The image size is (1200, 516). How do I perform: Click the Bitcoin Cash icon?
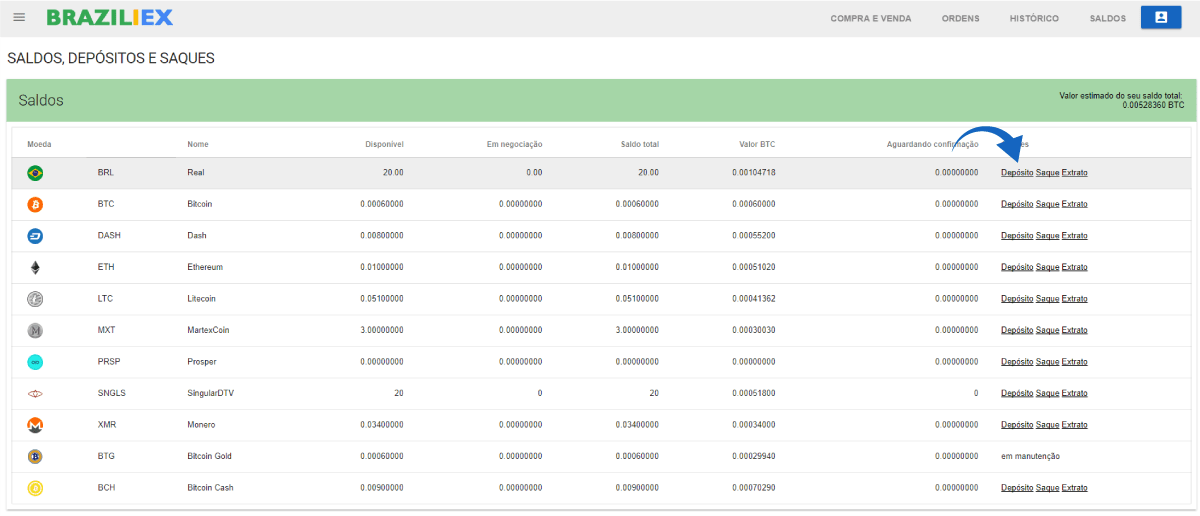tap(35, 488)
